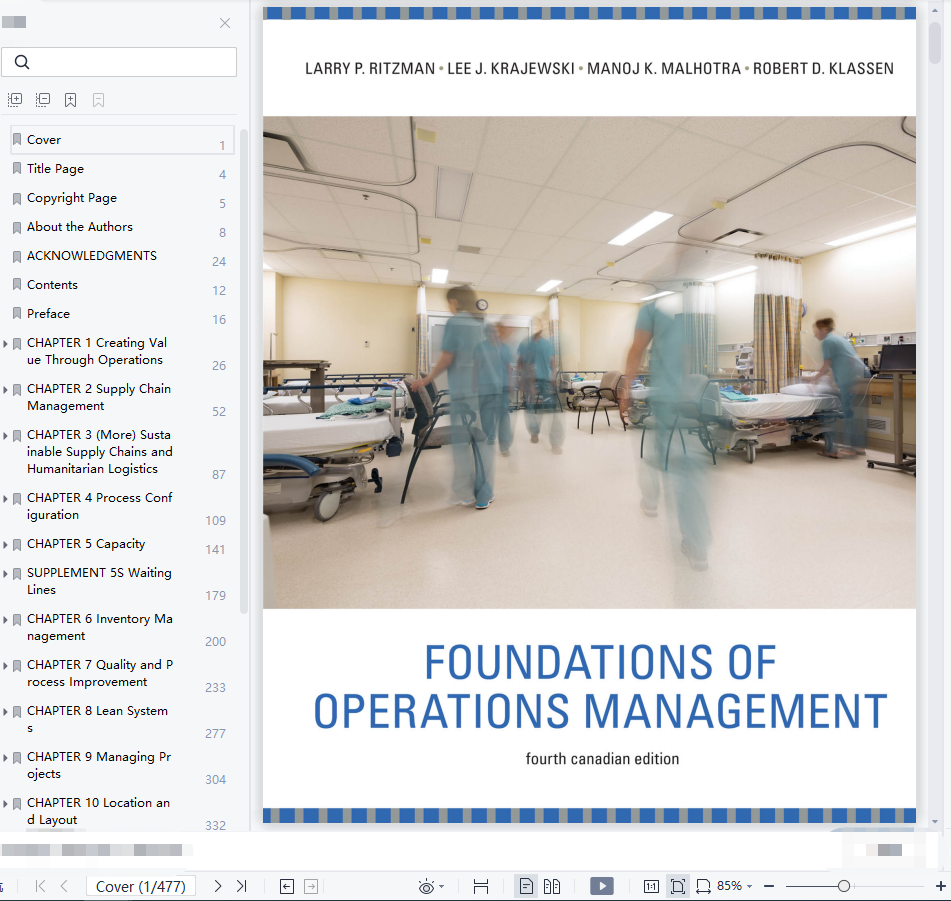Expand all bookmarks in the outline panel
The image size is (951, 901).
(x=15, y=99)
